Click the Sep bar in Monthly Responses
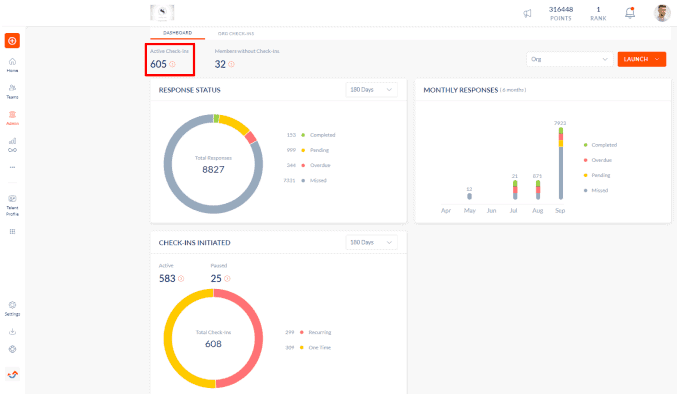This screenshot has height=399, width=685. click(561, 163)
